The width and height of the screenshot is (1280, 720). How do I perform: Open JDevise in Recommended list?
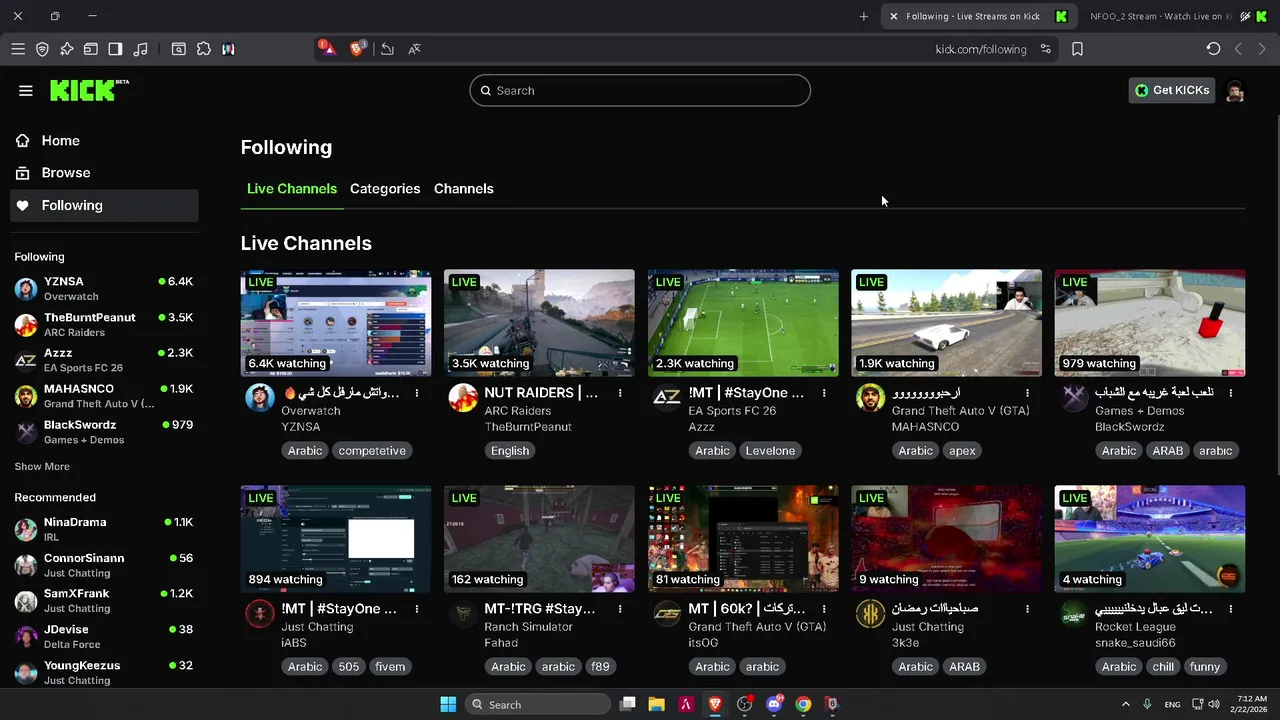(105, 637)
